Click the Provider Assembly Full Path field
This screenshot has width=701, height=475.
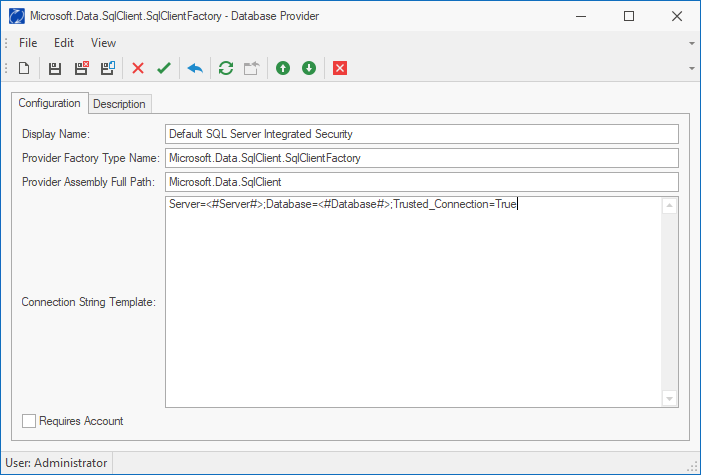[422, 182]
